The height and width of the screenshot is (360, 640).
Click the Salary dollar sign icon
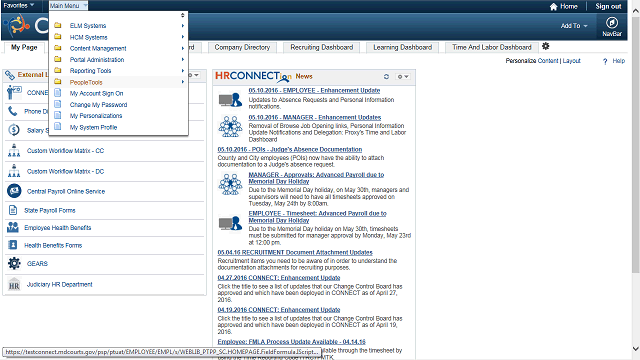click(14, 130)
